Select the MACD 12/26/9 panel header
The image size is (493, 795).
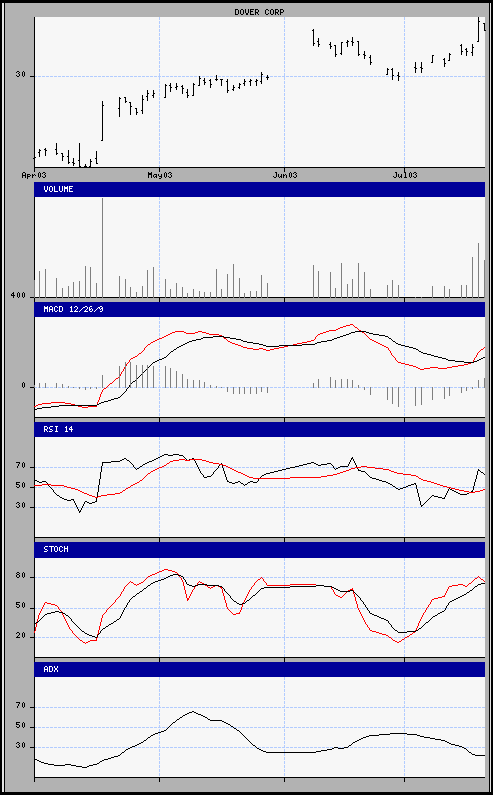point(260,309)
